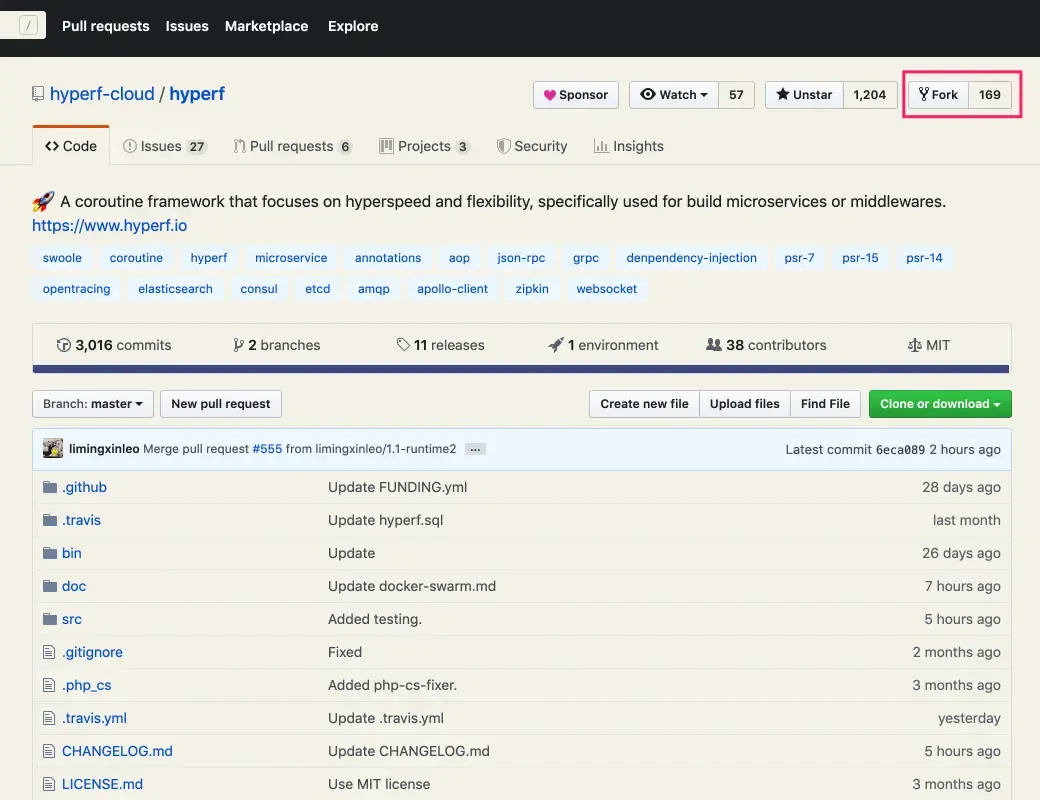Click the json-rpc topic tag
Screen dimensions: 1040x800
coord(521,257)
